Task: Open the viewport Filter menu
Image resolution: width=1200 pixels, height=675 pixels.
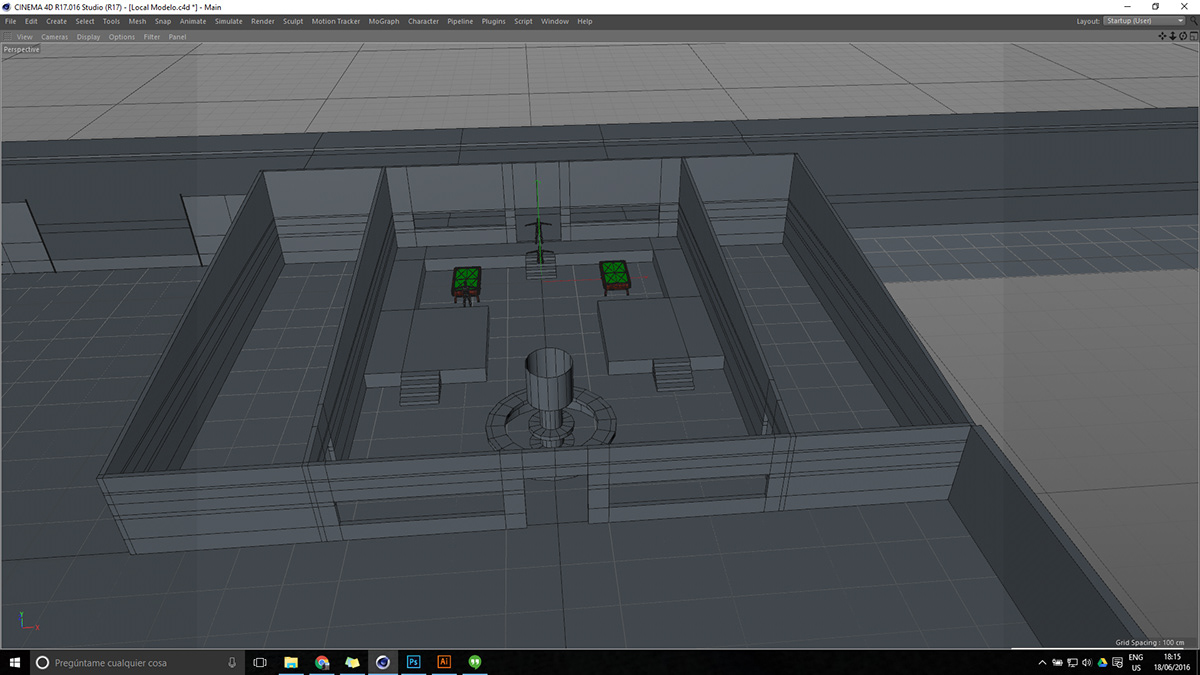Action: coord(151,37)
